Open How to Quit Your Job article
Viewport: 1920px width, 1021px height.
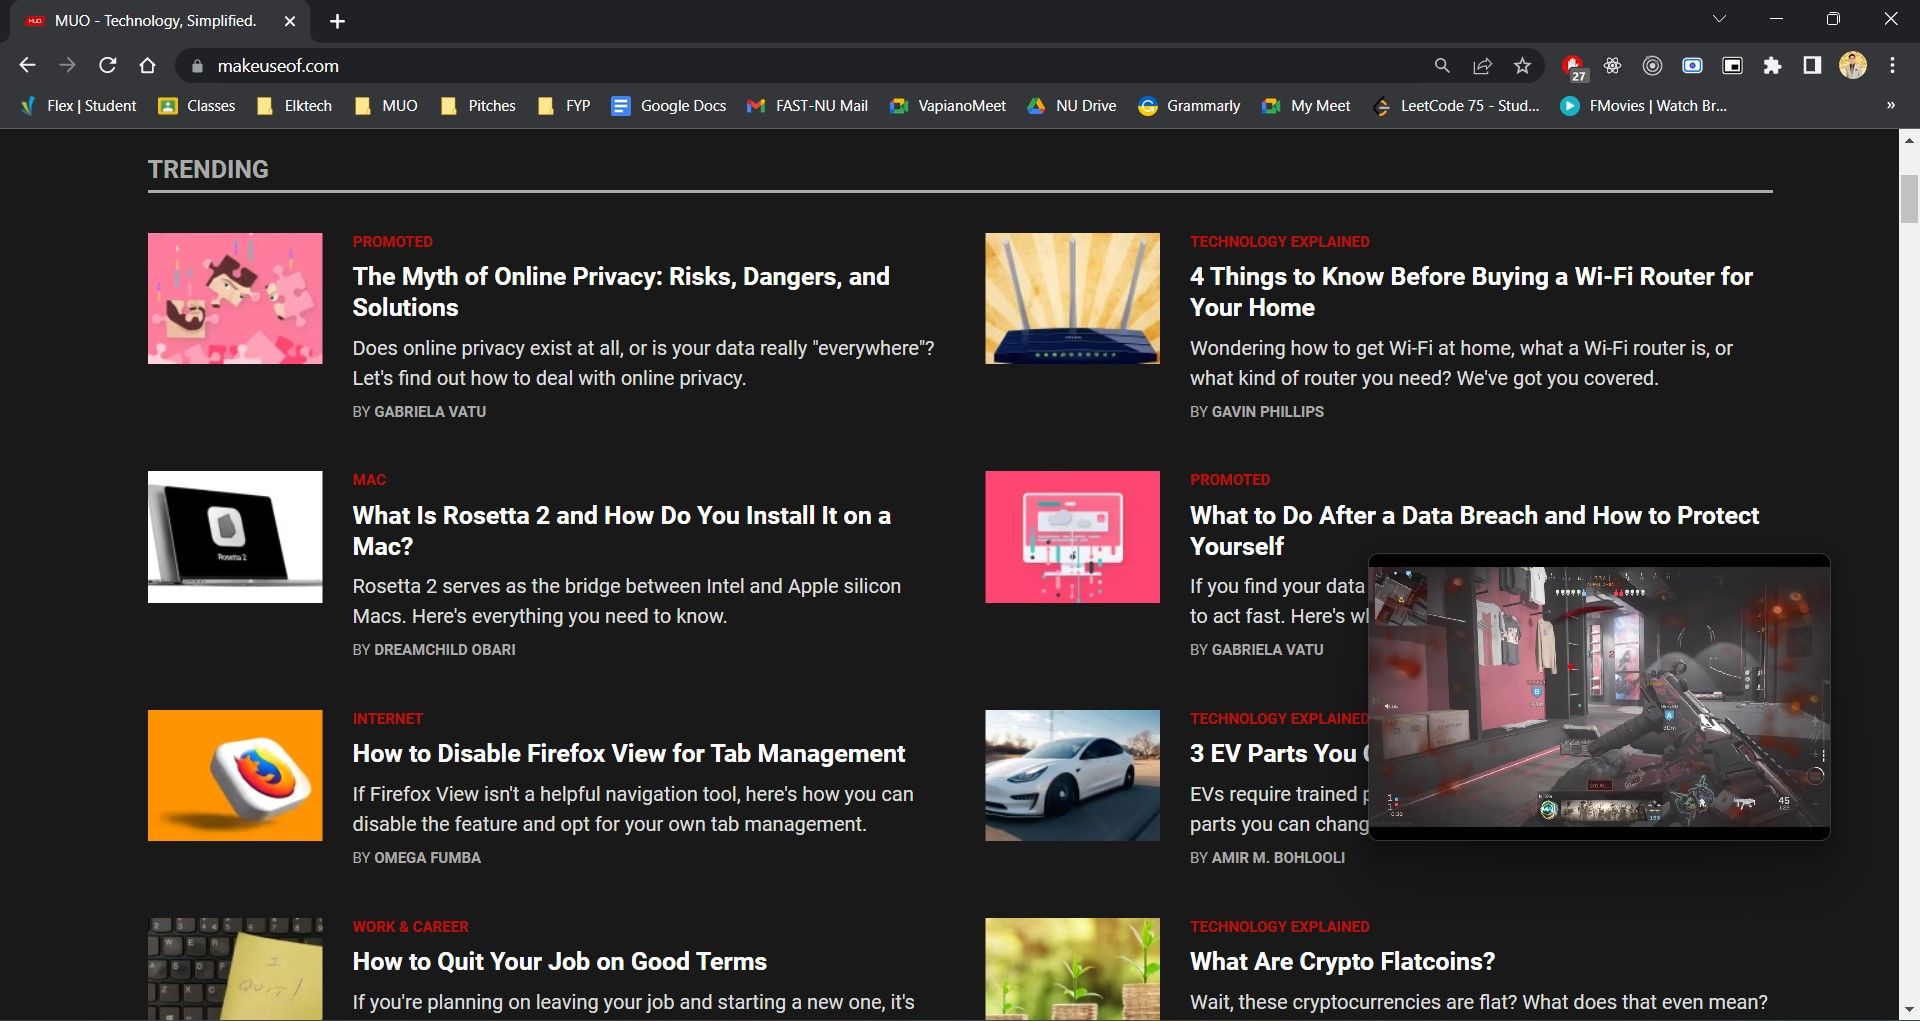point(559,961)
